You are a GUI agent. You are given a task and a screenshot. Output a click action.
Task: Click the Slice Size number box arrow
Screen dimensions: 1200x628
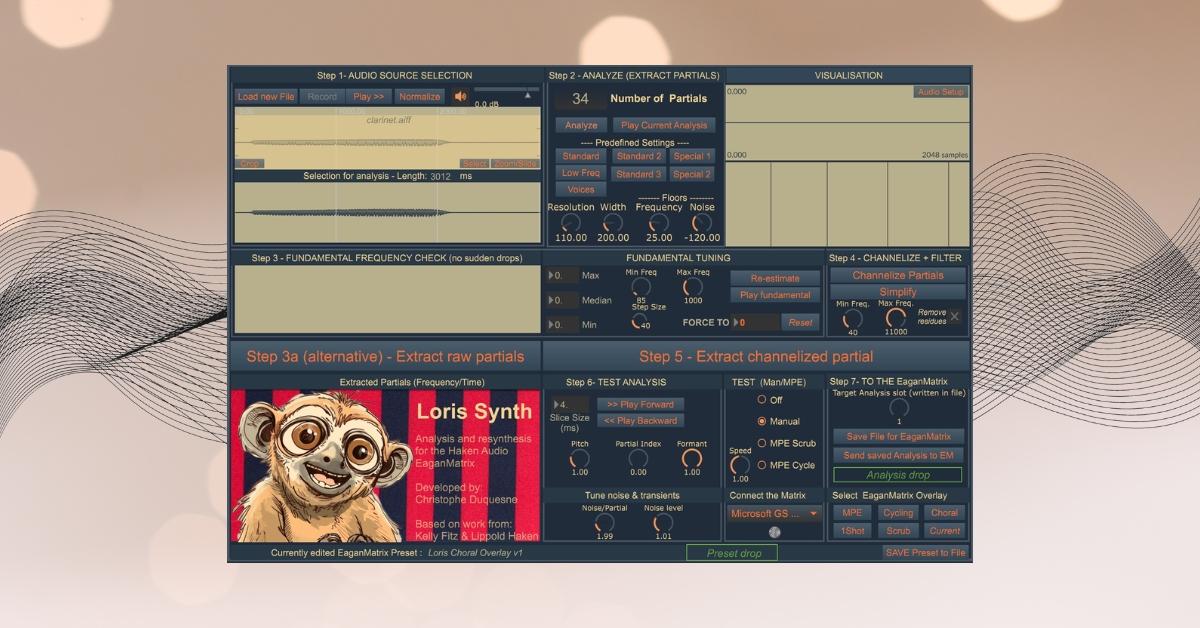[555, 405]
